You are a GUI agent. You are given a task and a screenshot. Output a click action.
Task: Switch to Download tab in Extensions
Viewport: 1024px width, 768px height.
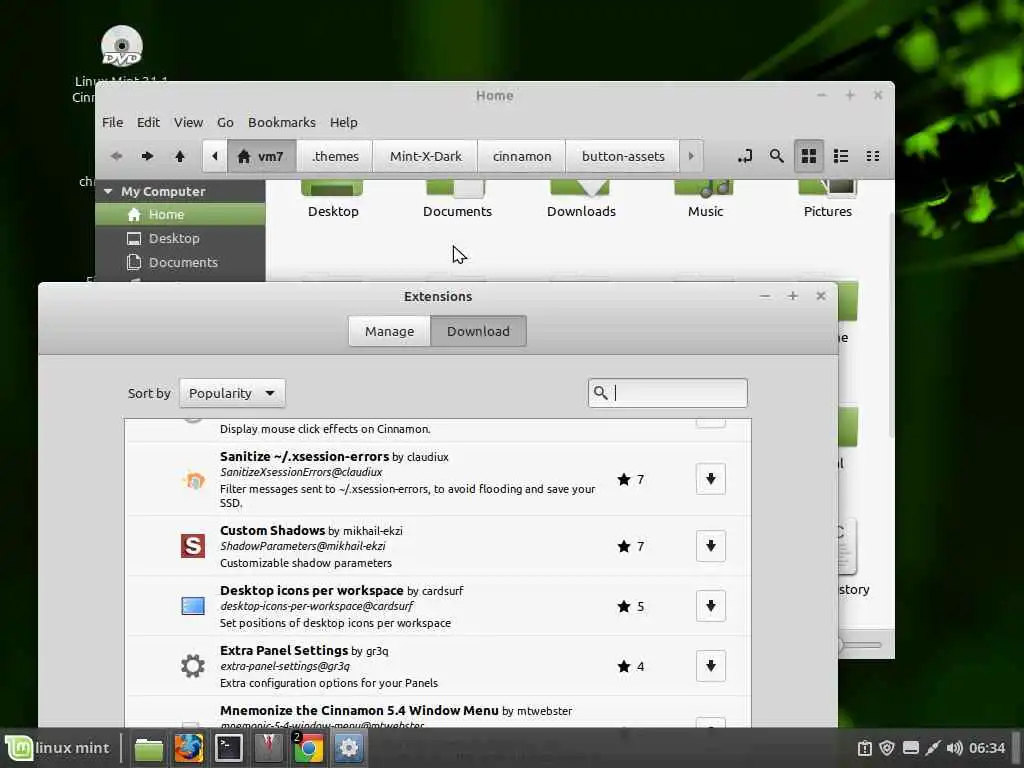[x=478, y=331]
